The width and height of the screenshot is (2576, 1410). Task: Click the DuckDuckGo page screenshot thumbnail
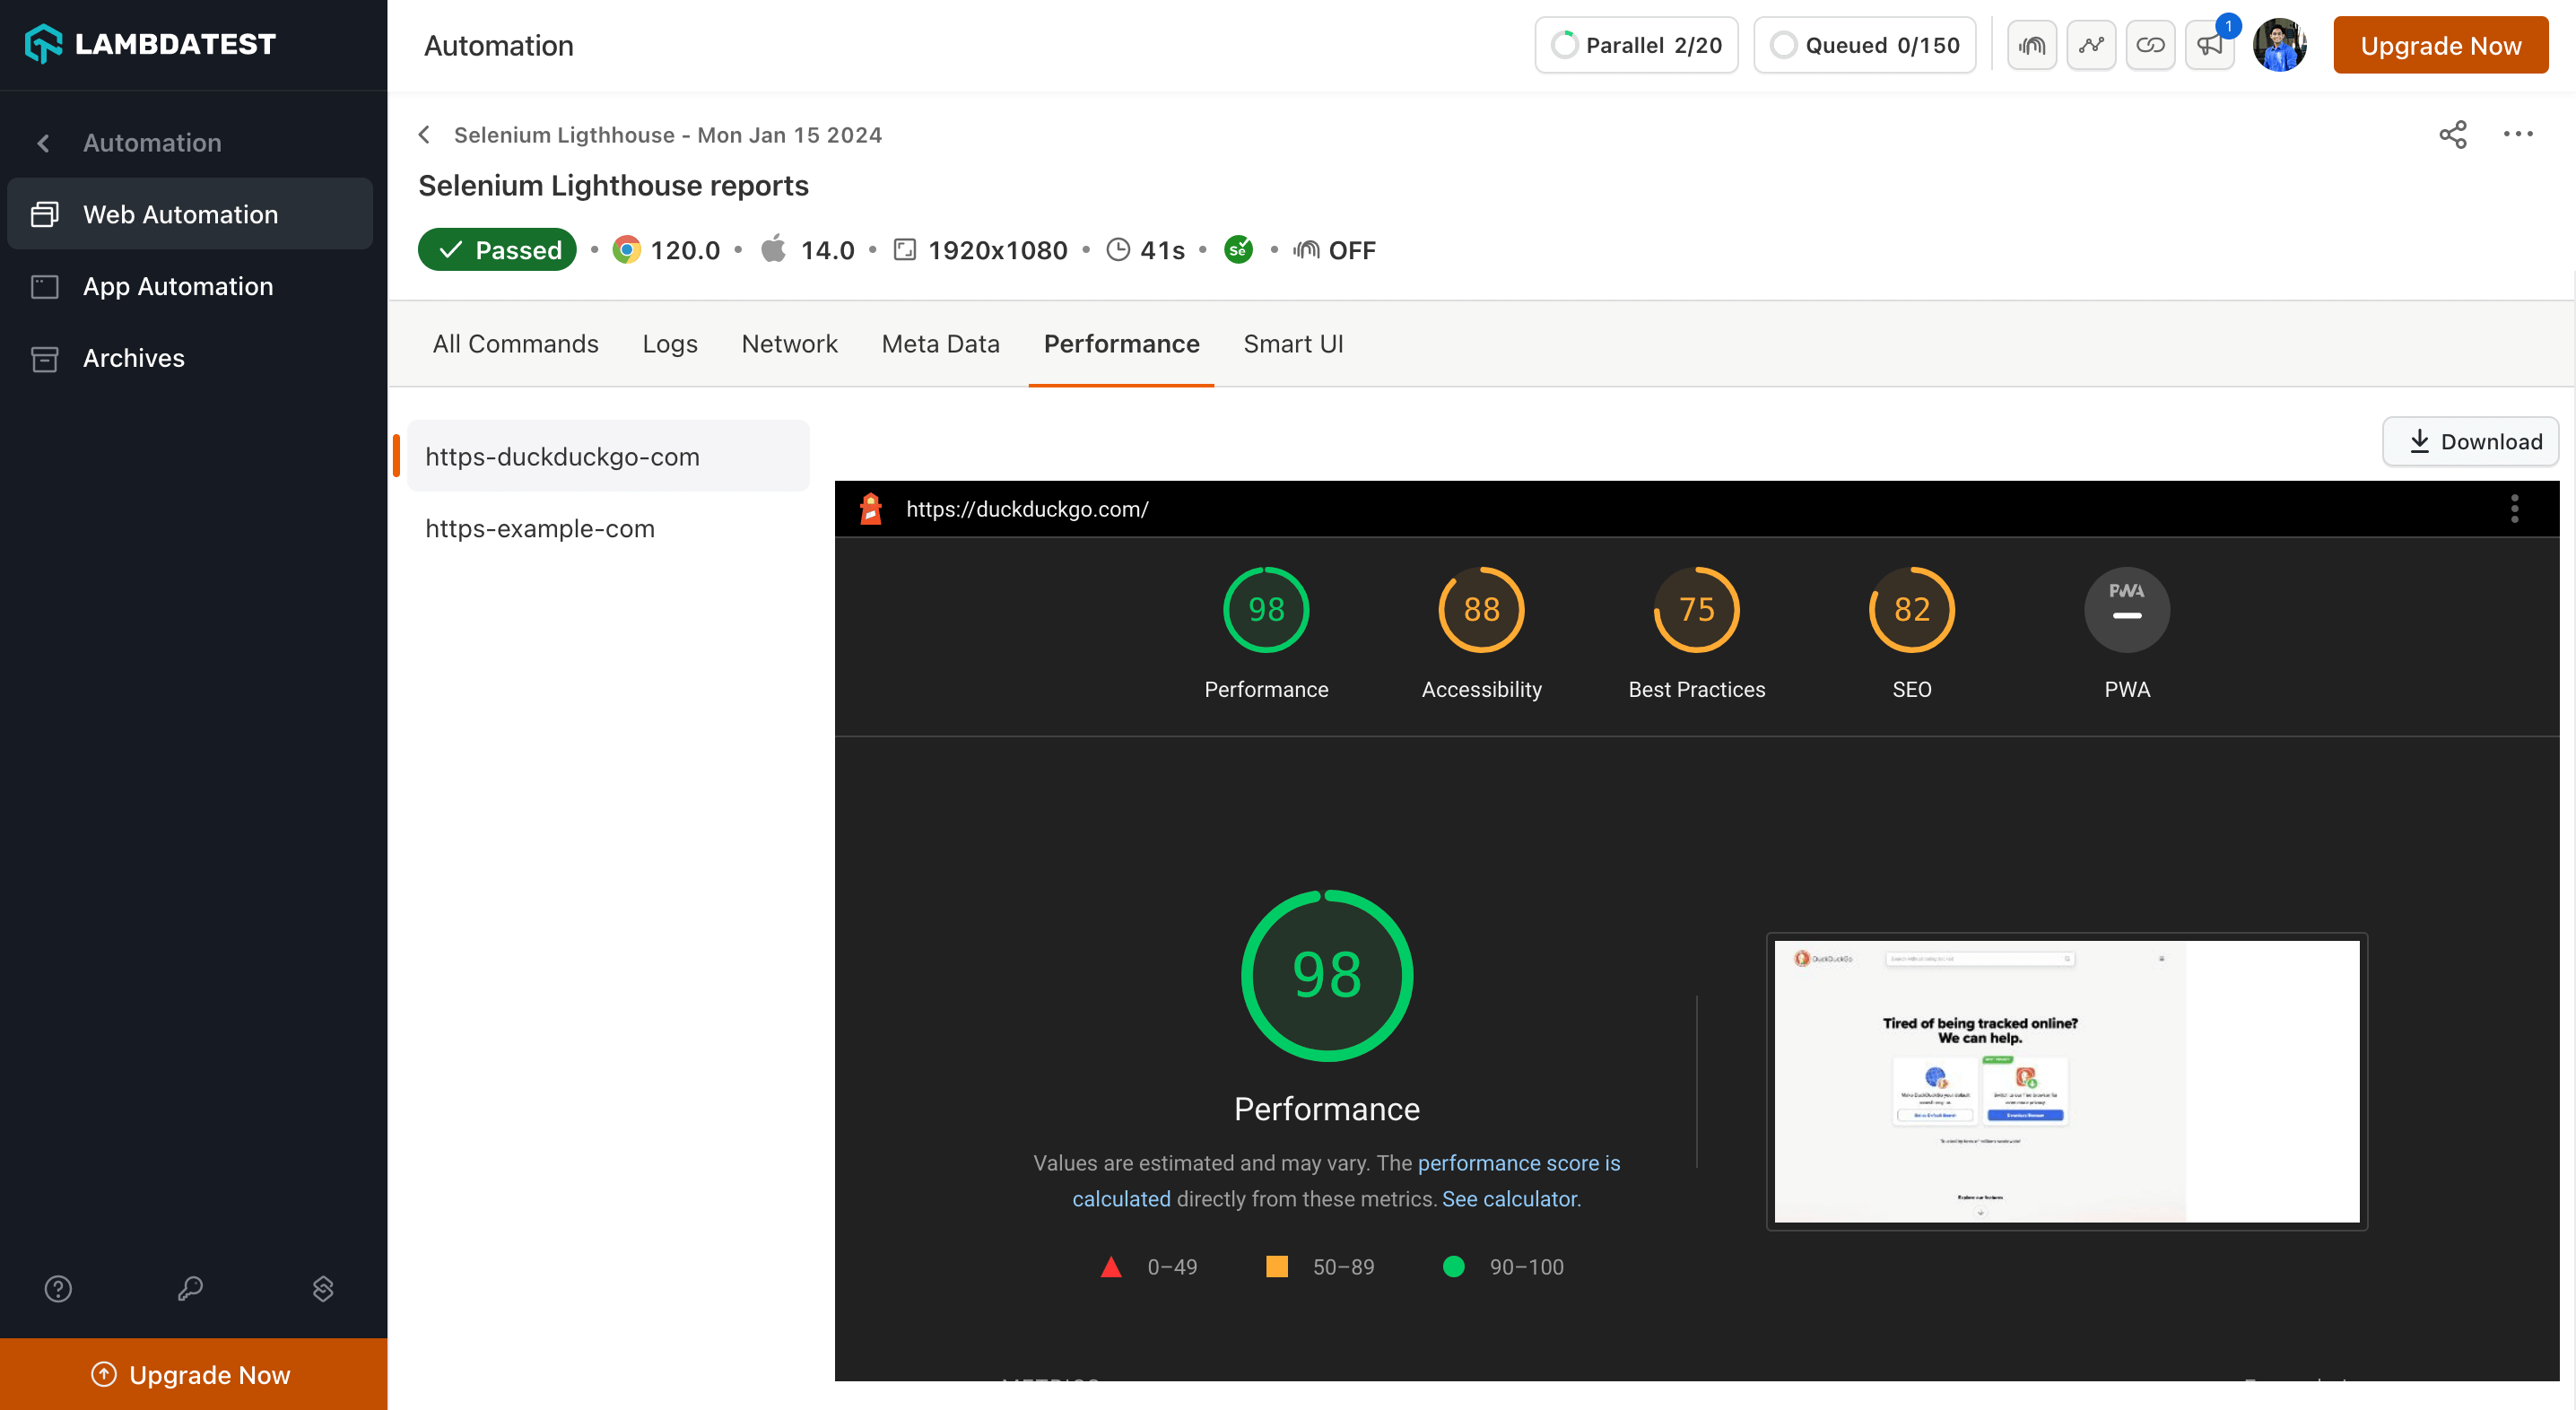pyautogui.click(x=2066, y=1081)
